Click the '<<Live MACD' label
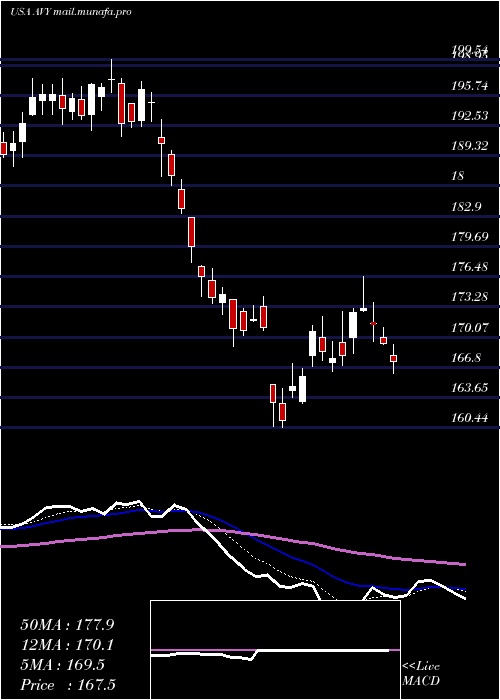The image size is (500, 700). [x=421, y=674]
